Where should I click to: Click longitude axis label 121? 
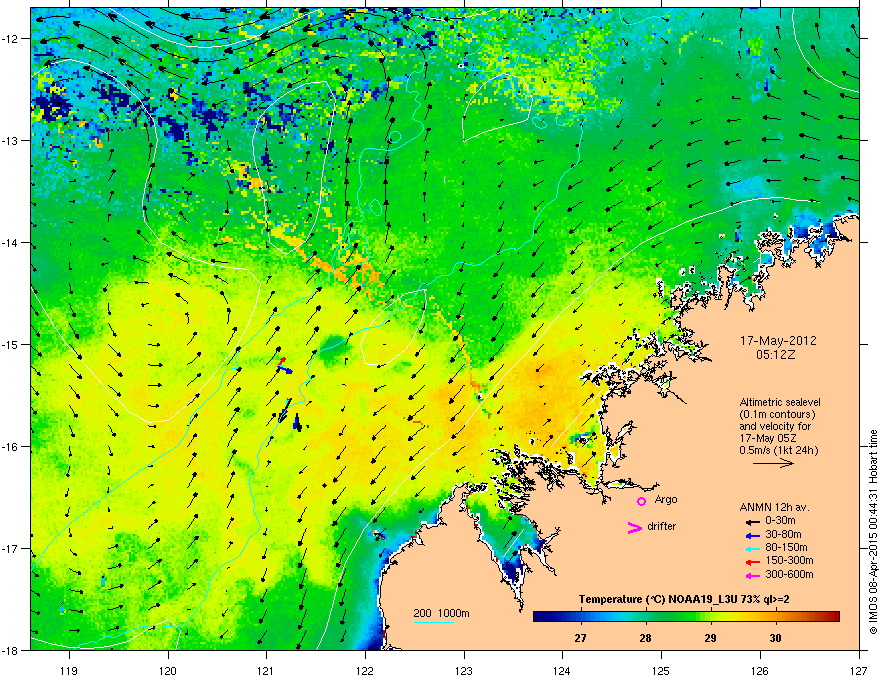coord(266,670)
